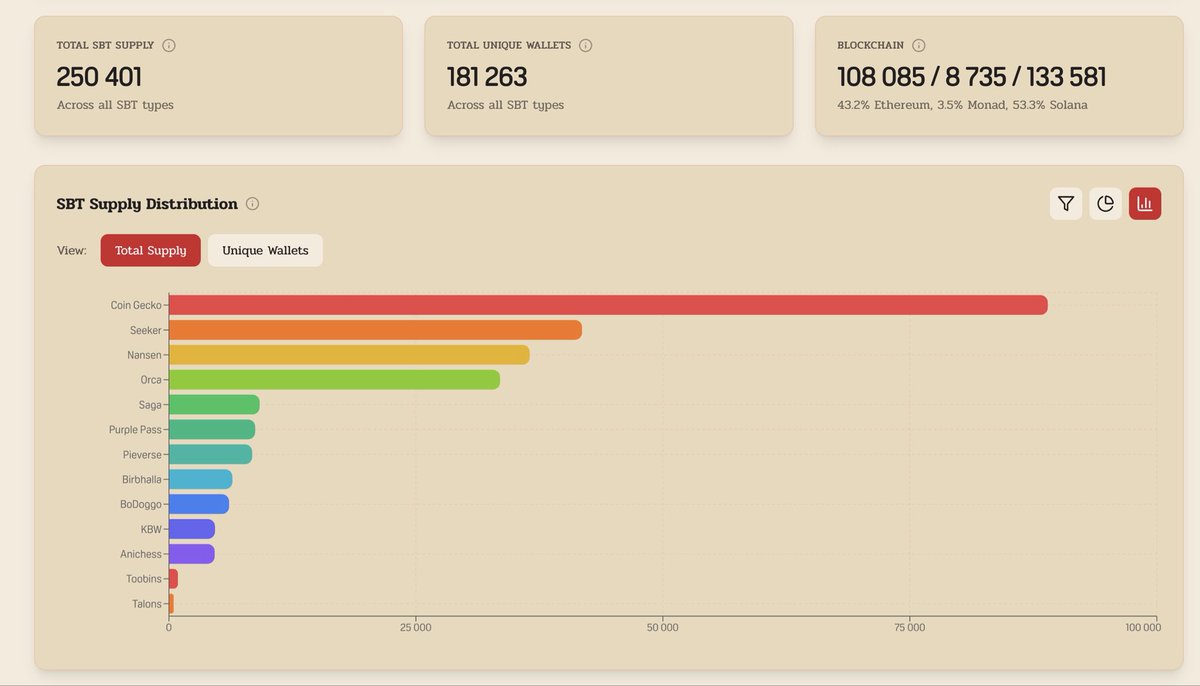Click the 250 401 total supply value
This screenshot has height=686, width=1200.
(x=99, y=77)
